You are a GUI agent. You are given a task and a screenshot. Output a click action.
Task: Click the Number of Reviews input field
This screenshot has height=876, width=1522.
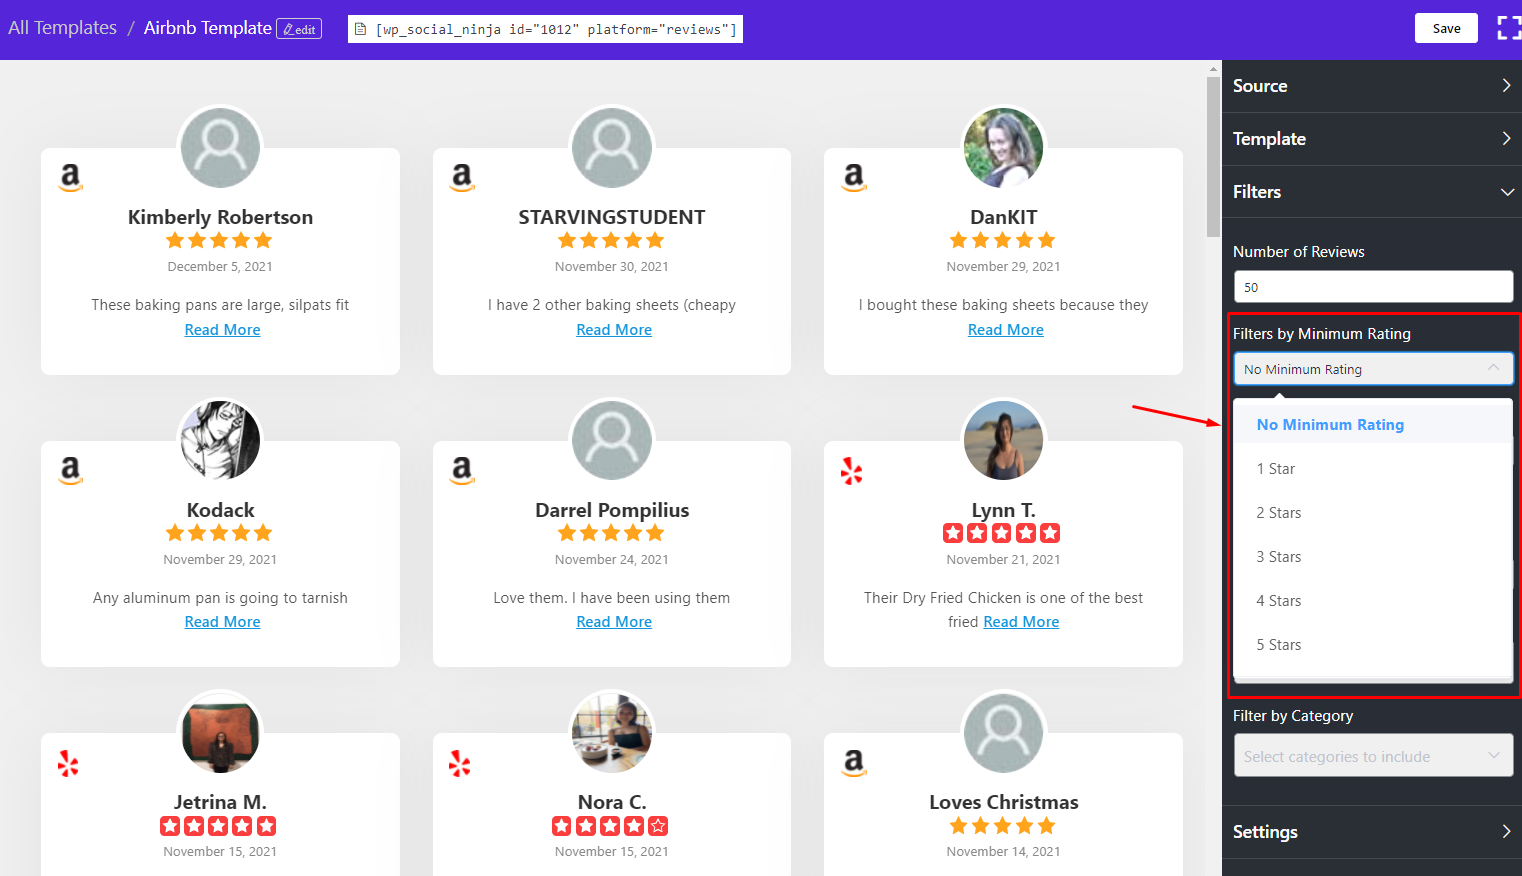coord(1372,287)
